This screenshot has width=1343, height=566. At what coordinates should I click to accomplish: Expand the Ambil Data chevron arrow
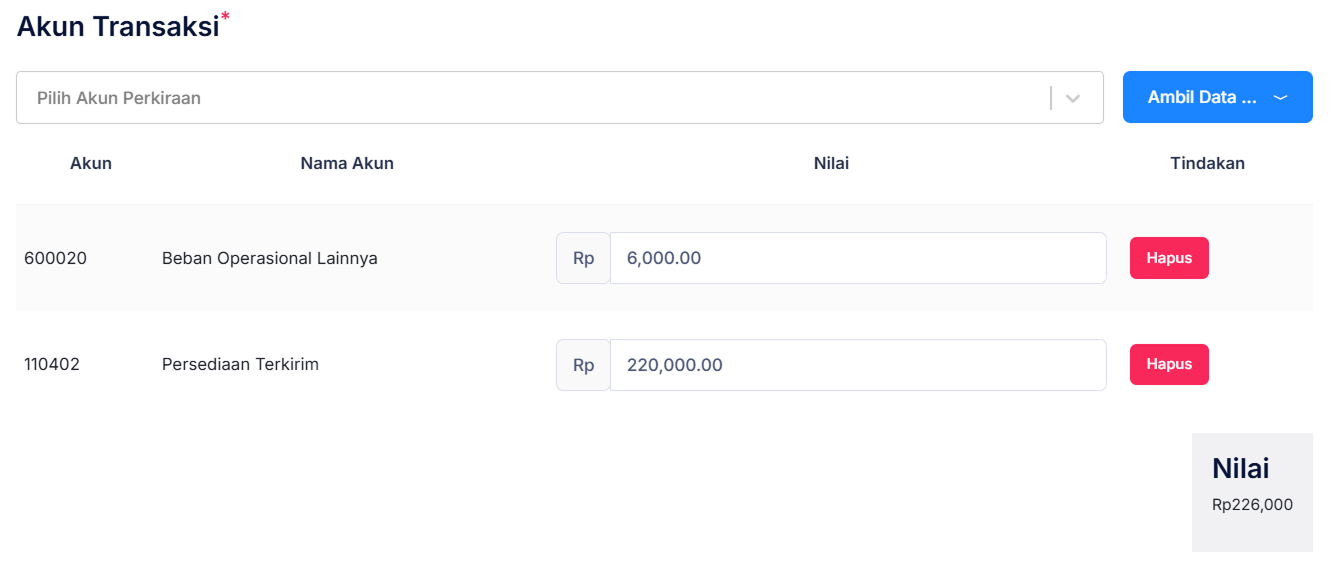coord(1280,98)
